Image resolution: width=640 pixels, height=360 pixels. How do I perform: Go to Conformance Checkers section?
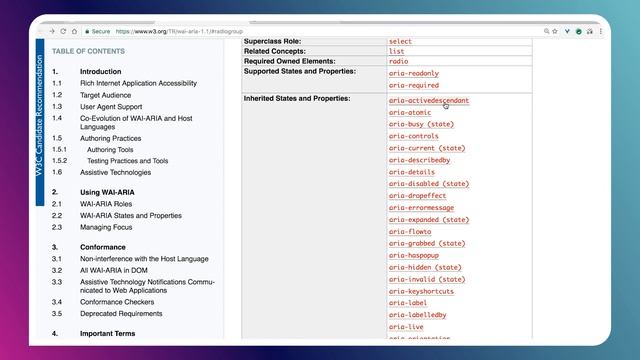click(117, 302)
